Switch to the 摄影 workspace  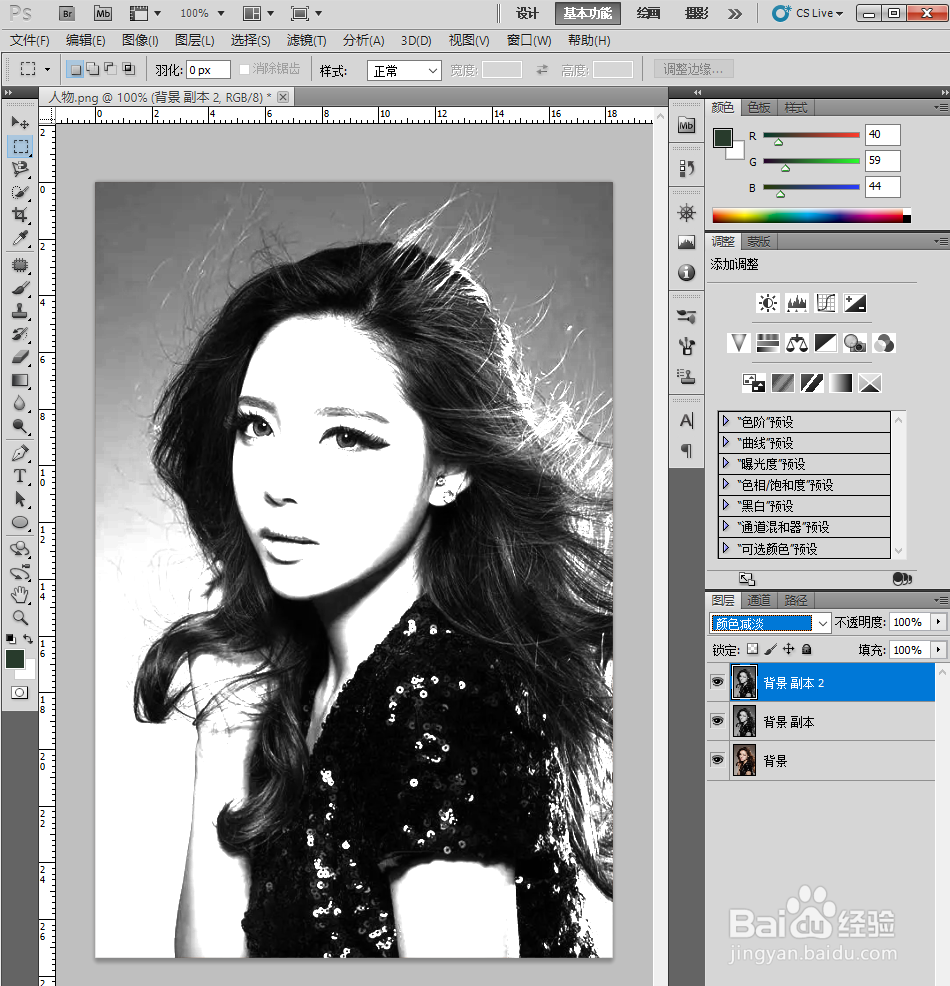point(697,13)
